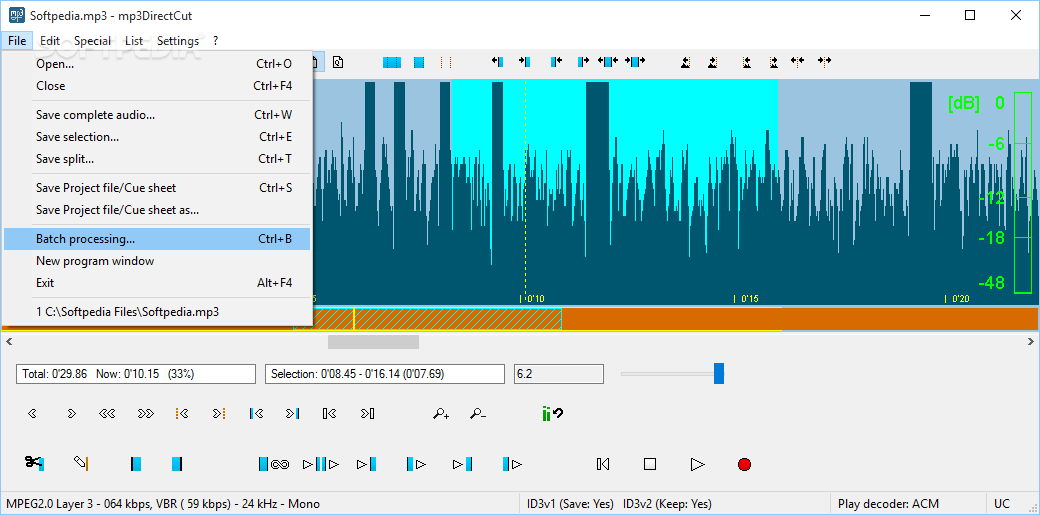Click the previous cue (dotted line, left chevrons) icon
The width and height of the screenshot is (1040, 515).
(182, 413)
